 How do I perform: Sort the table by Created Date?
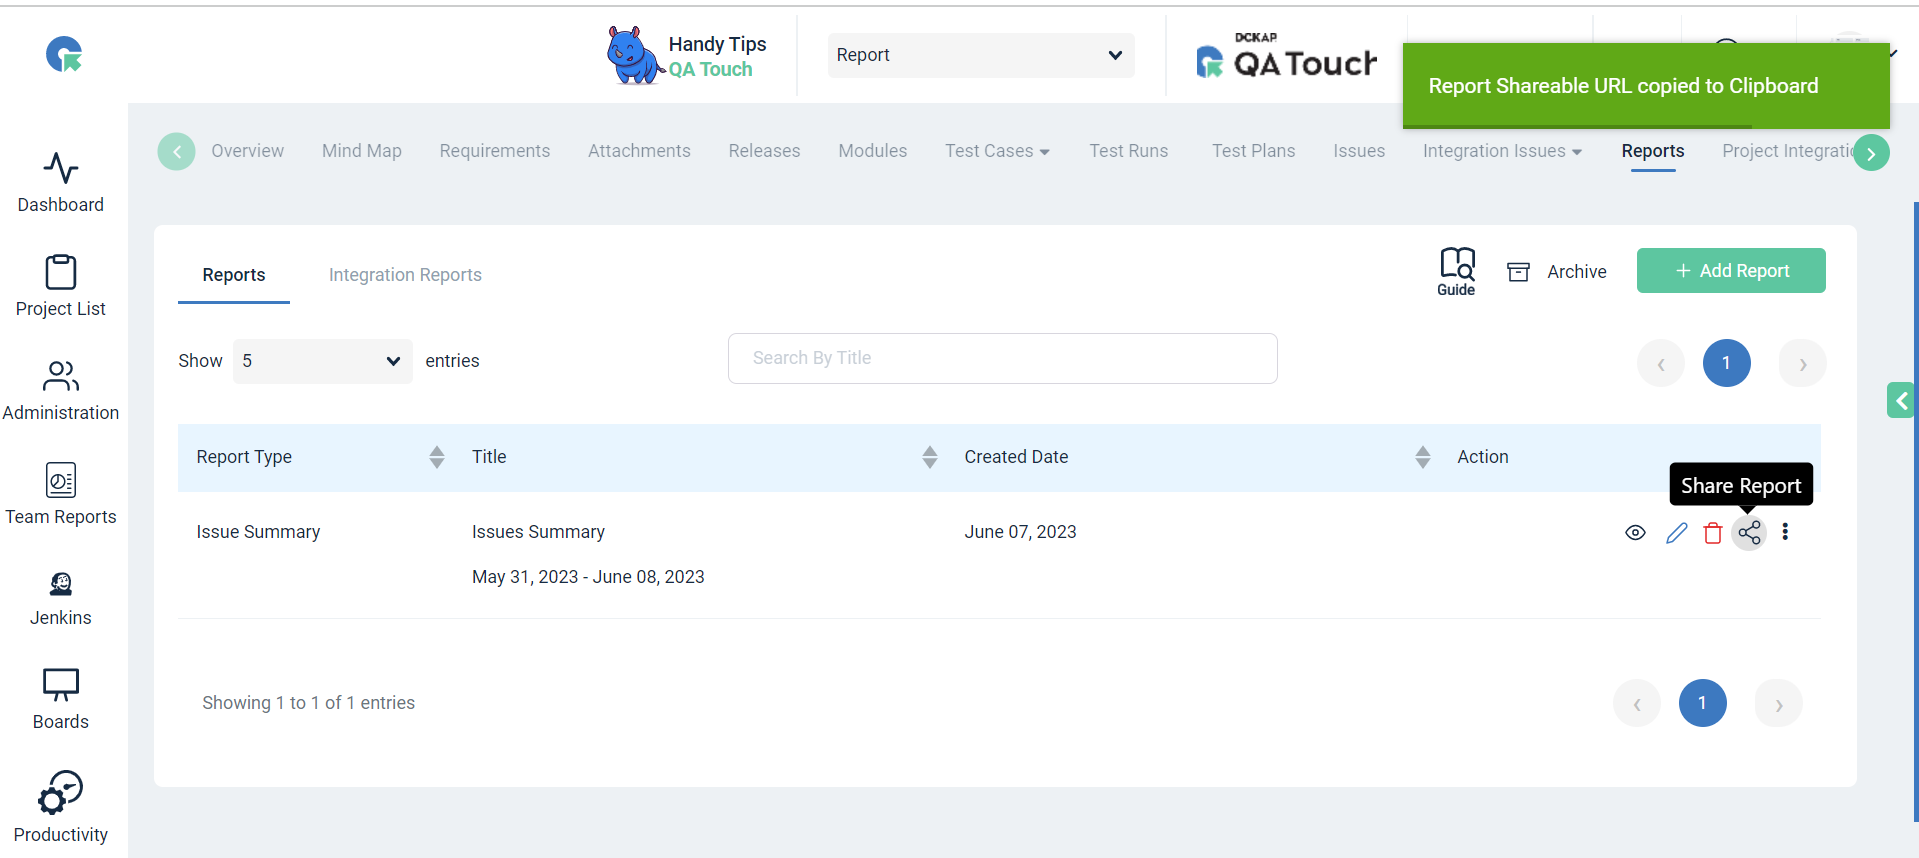pos(1423,457)
